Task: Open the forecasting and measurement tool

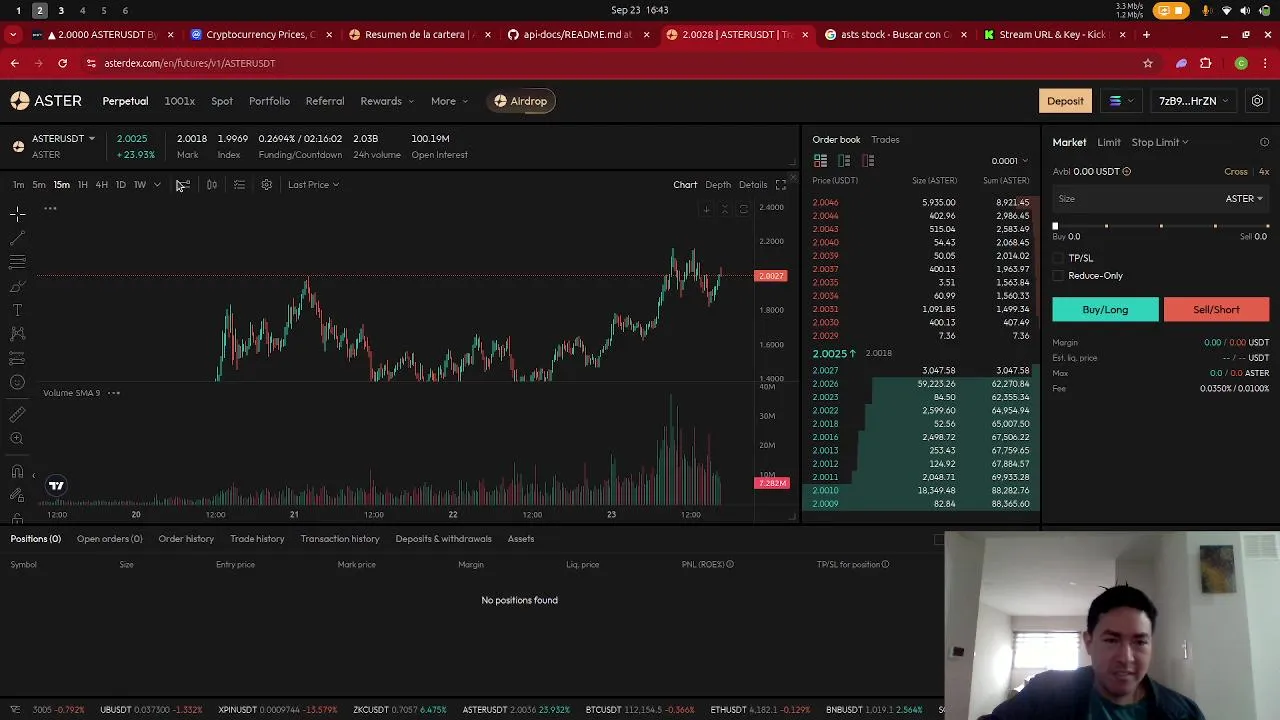Action: click(x=17, y=358)
